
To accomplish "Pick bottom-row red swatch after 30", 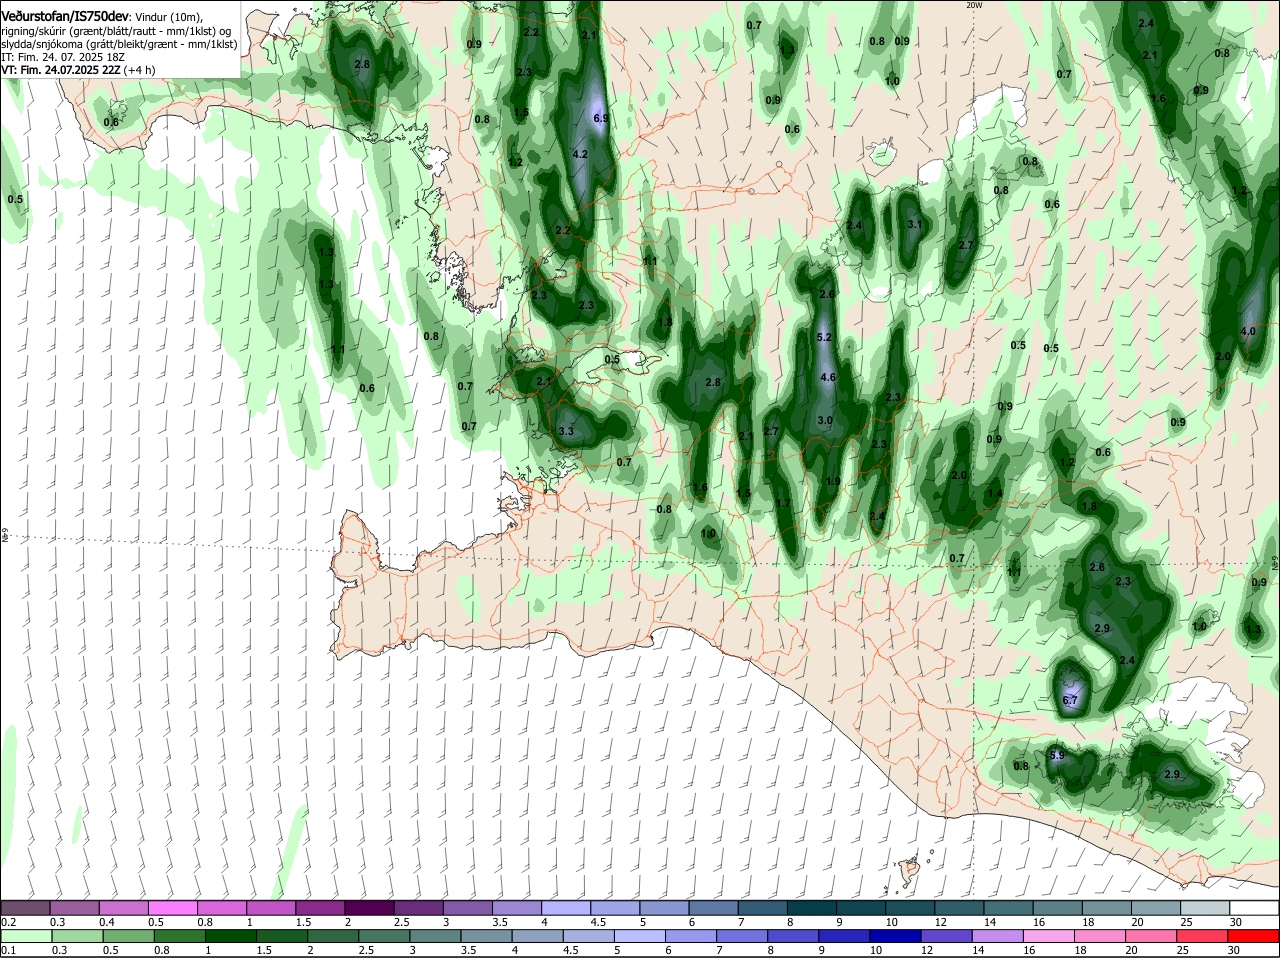I will pos(1255,937).
